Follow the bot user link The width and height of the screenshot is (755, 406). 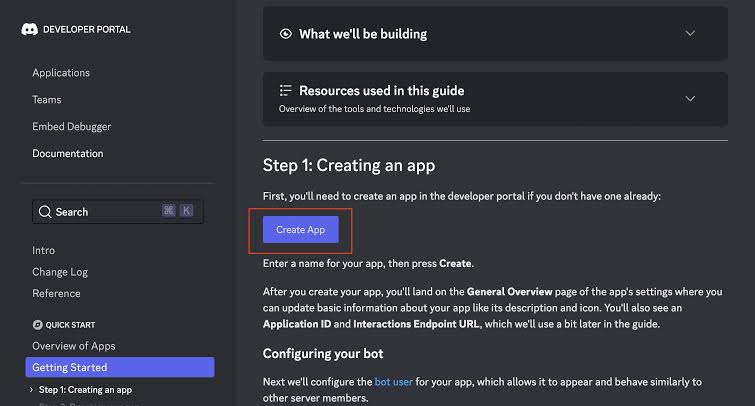click(393, 382)
